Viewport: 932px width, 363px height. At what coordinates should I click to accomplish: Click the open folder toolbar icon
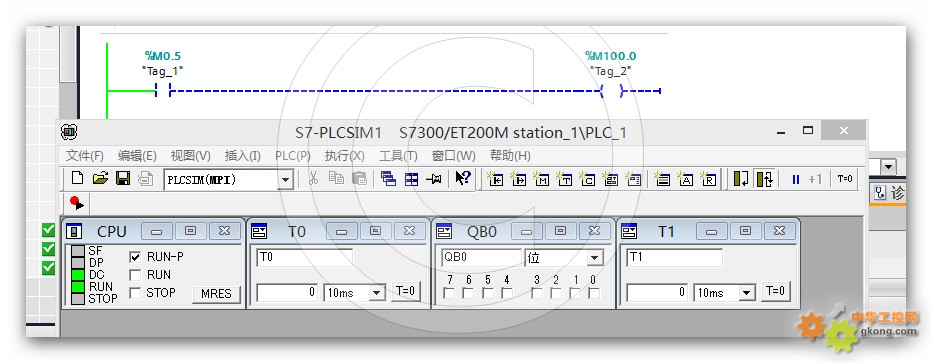(x=100, y=178)
